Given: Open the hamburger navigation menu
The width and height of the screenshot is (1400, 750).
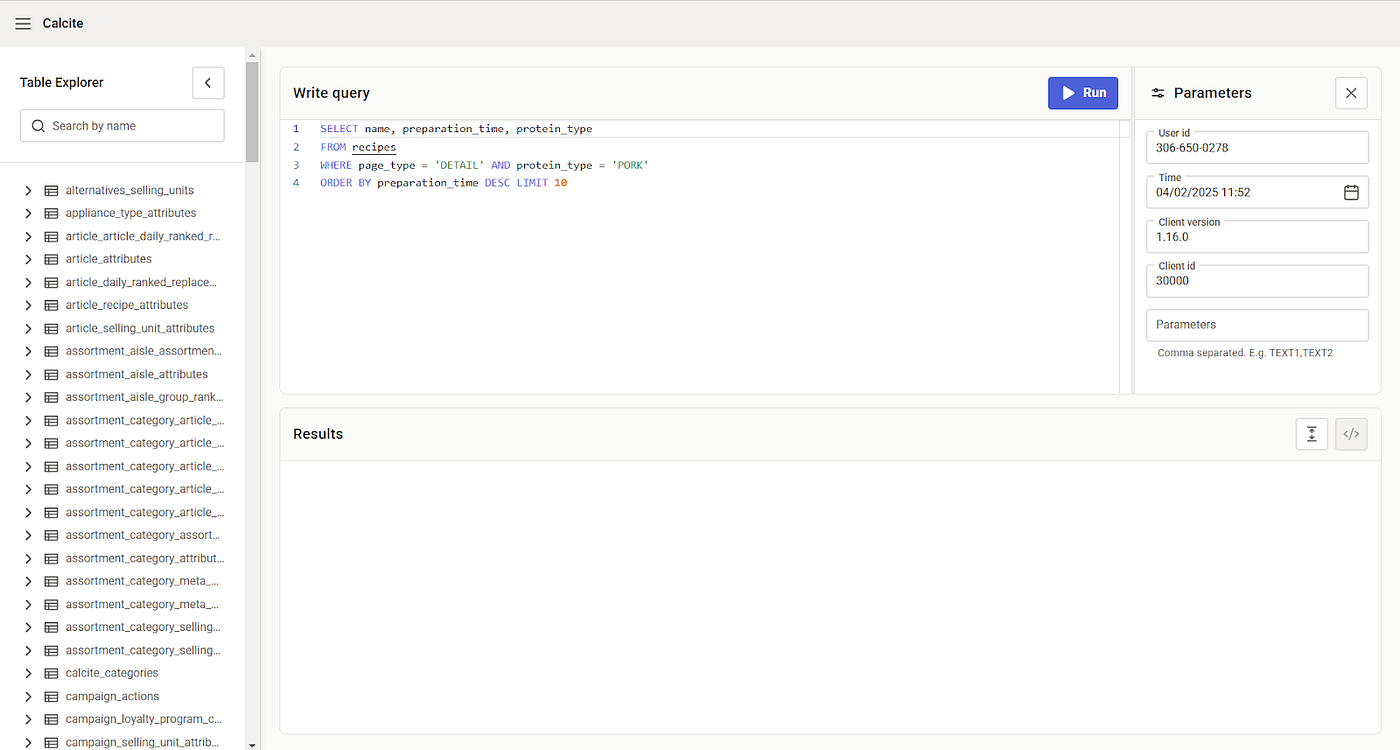Looking at the screenshot, I should 22,23.
